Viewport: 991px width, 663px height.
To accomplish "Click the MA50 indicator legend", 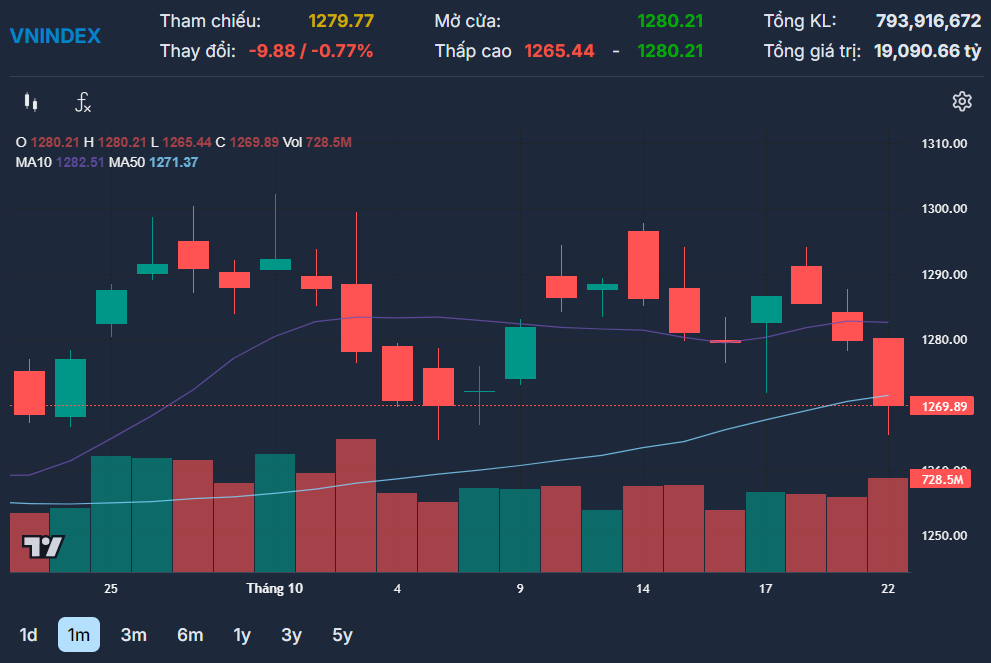I will click(154, 162).
